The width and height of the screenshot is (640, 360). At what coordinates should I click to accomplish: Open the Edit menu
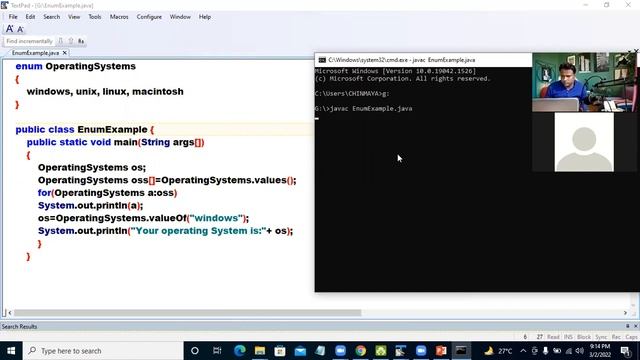click(x=30, y=17)
